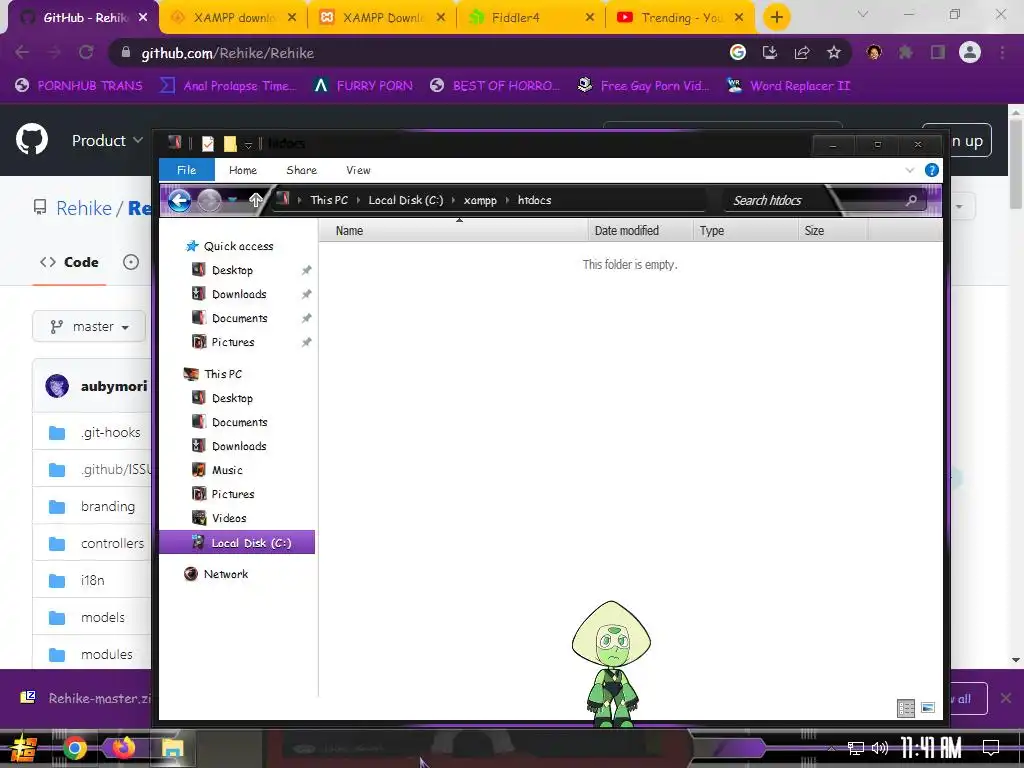Sort by Date modified column header

pos(640,231)
